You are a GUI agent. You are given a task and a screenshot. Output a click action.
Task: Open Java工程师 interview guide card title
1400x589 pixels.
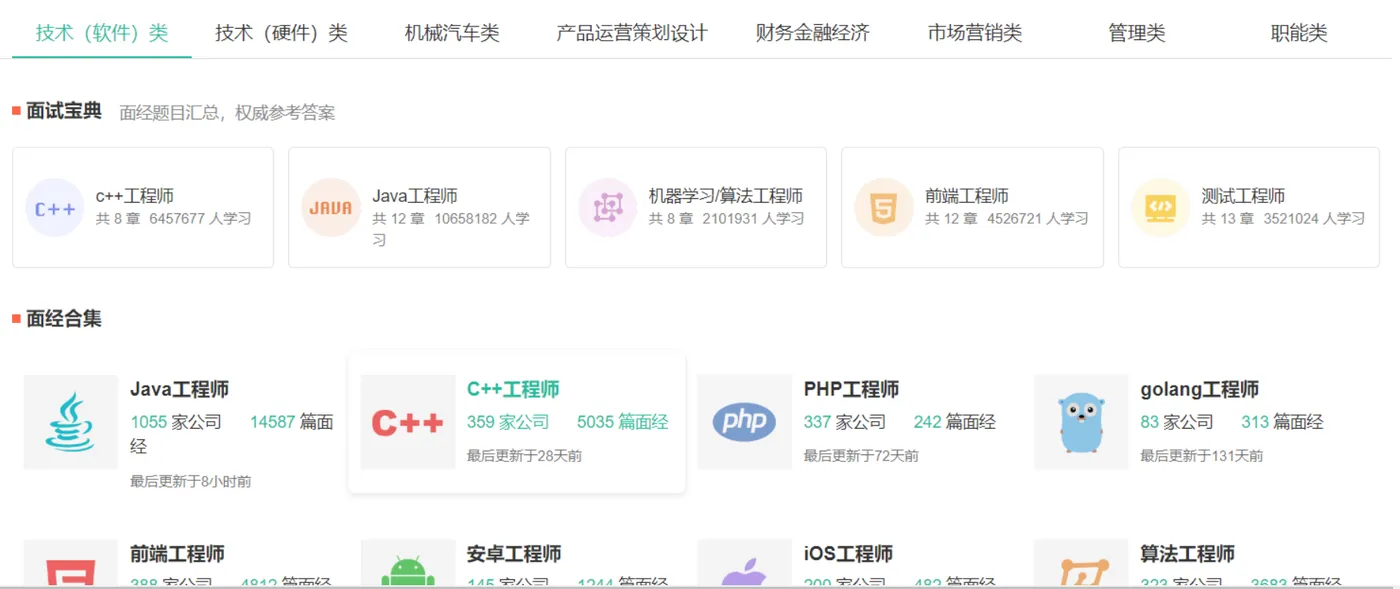pos(415,196)
